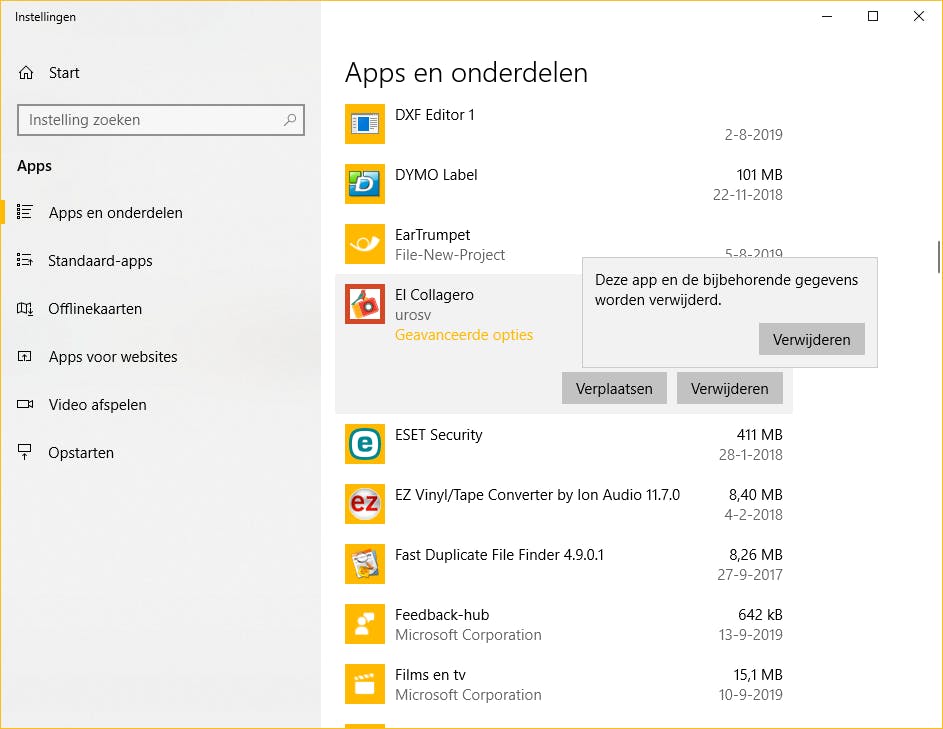Screen dimensions: 943x729
Task: Click the Video afspelen camera icon
Action: pyautogui.click(x=25, y=404)
